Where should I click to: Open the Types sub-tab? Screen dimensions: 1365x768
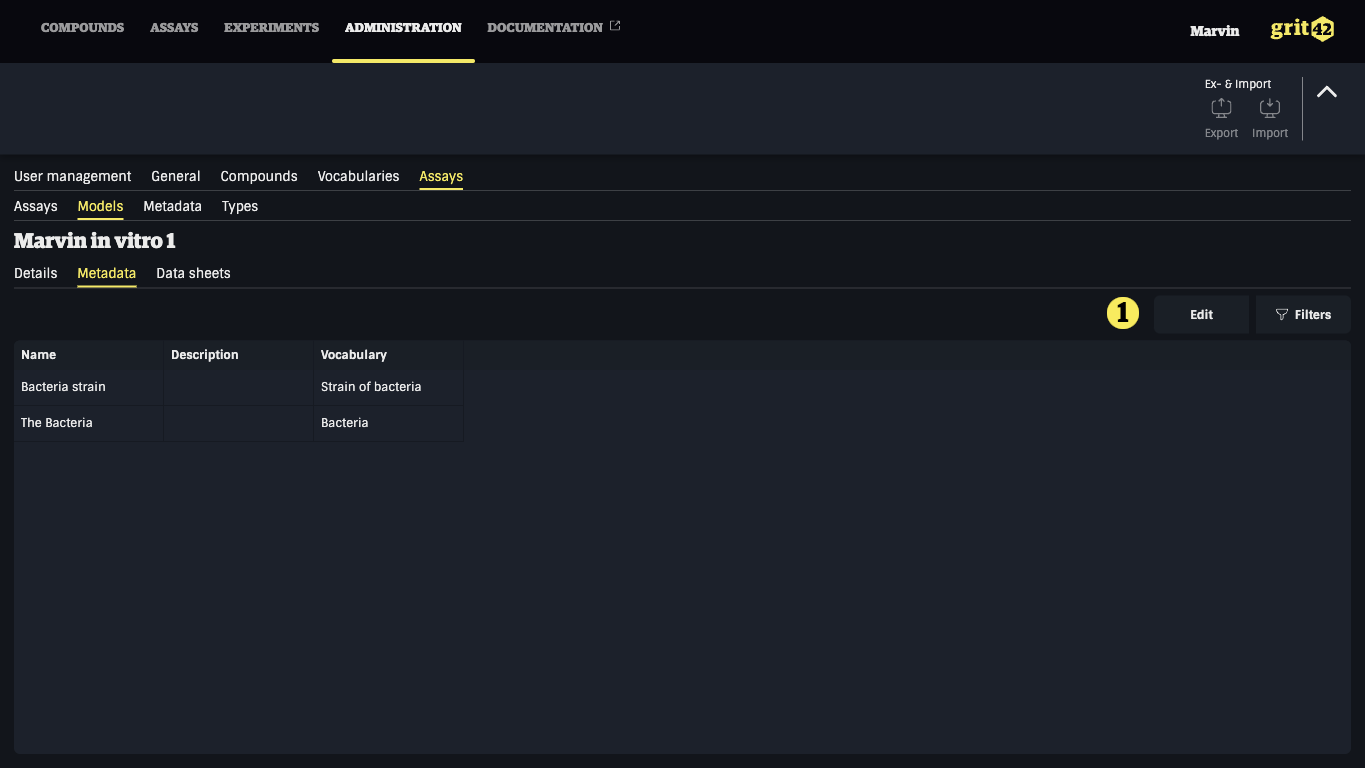coord(240,206)
